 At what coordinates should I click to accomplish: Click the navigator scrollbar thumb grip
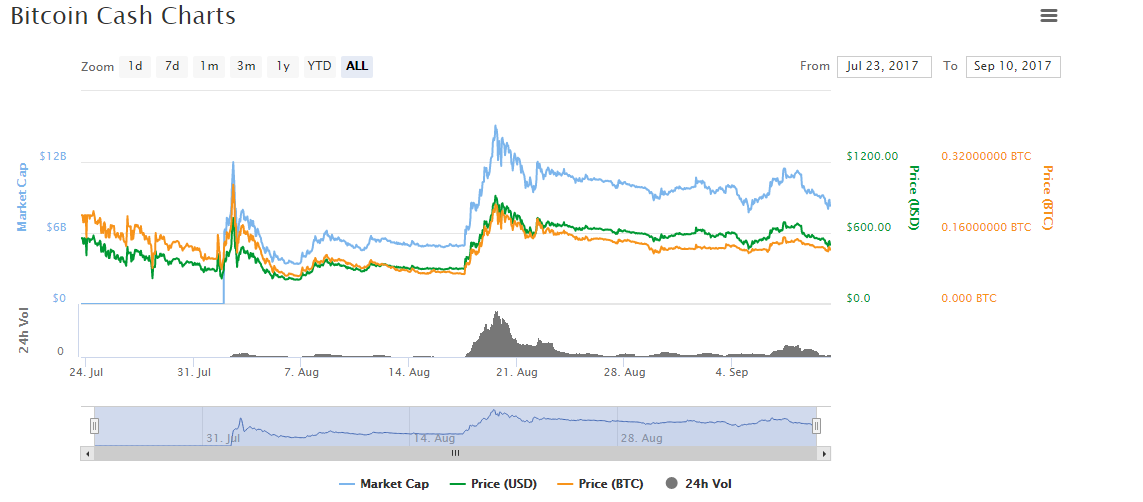click(x=456, y=453)
